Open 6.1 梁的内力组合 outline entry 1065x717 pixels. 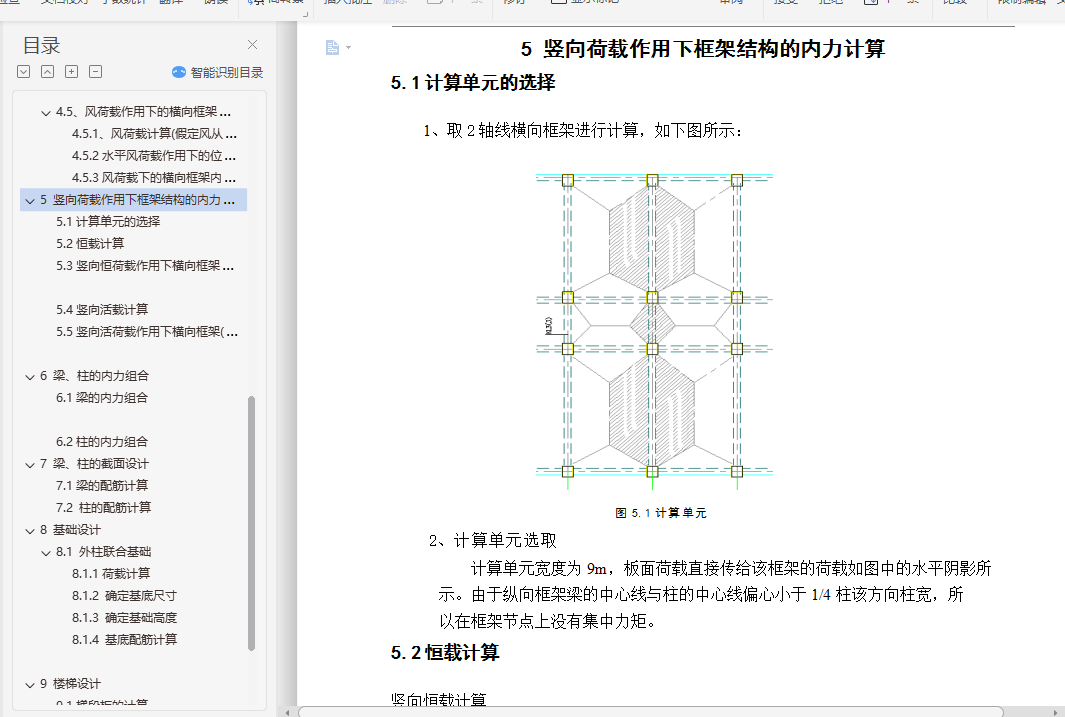(x=102, y=397)
